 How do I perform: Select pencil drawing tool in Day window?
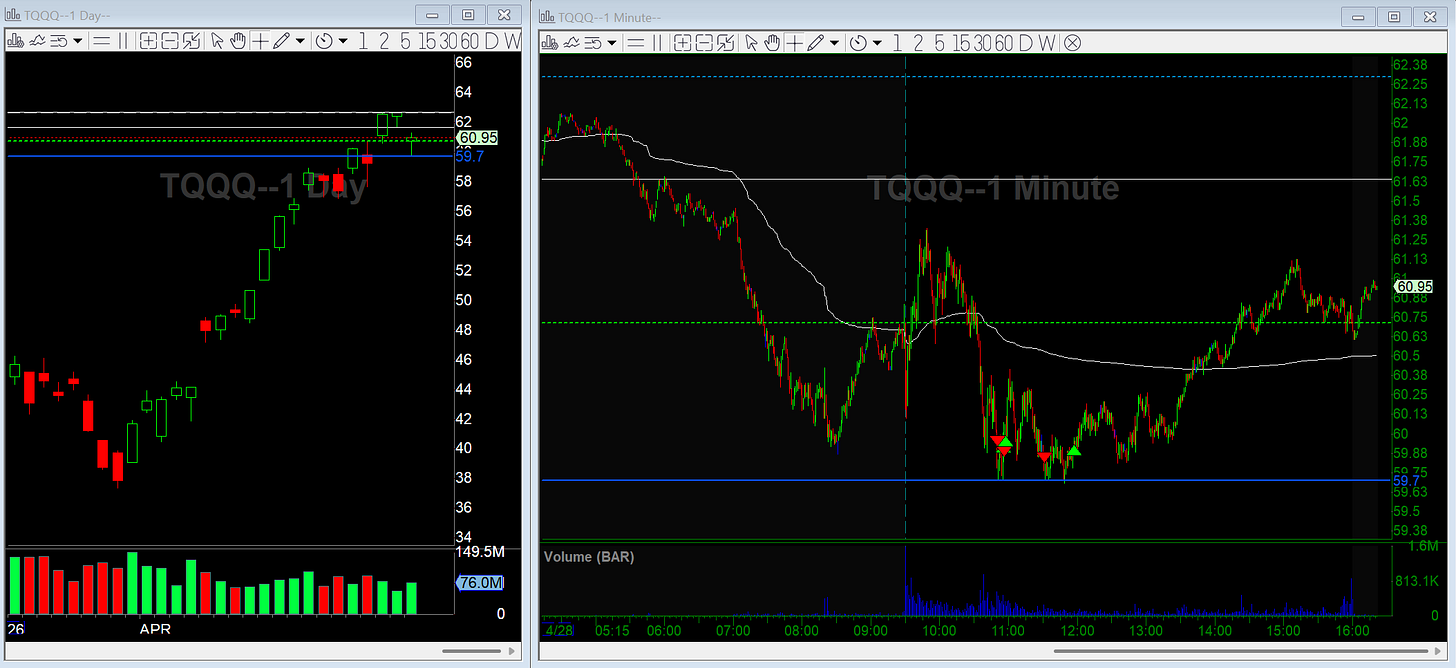point(280,41)
